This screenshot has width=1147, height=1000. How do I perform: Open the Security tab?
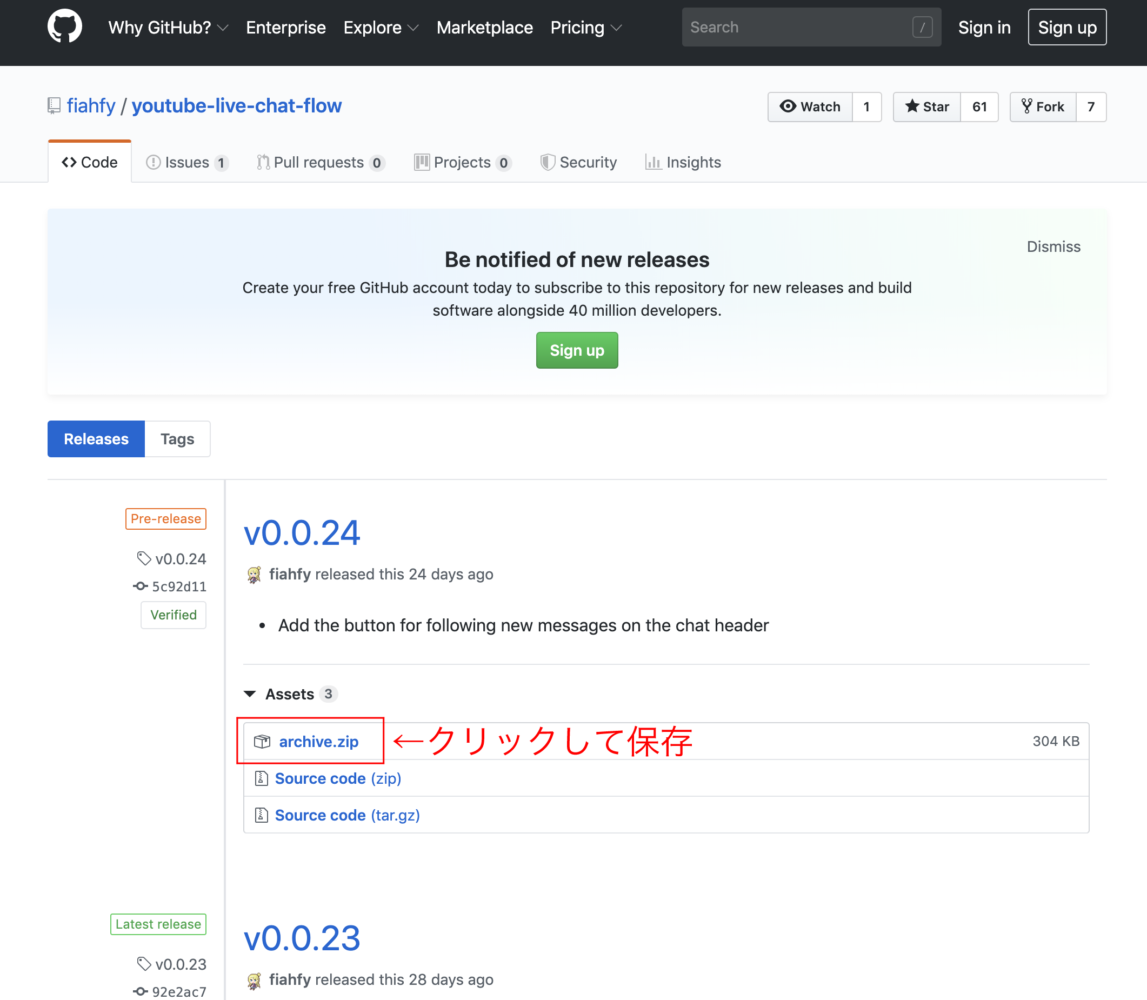click(x=579, y=162)
